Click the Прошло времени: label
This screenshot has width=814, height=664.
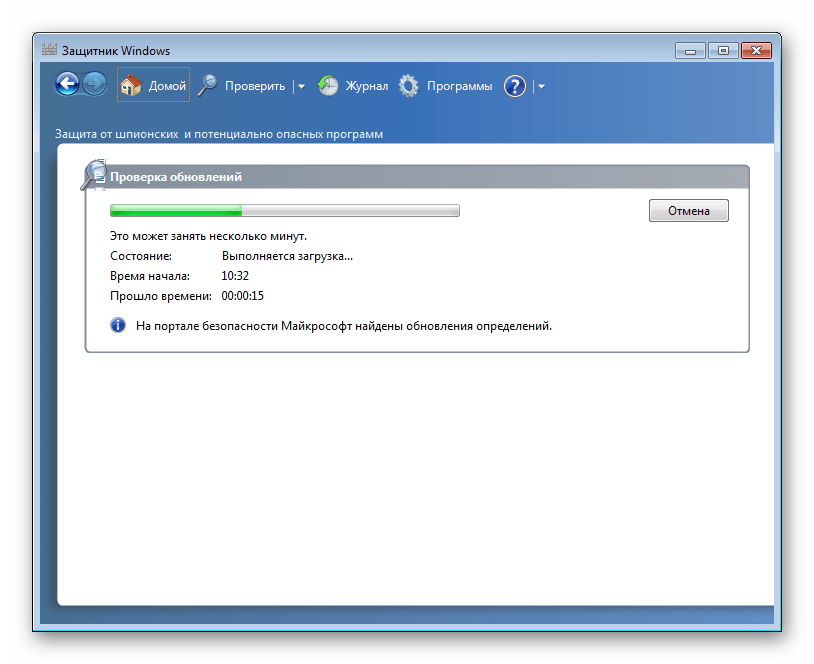(x=160, y=296)
